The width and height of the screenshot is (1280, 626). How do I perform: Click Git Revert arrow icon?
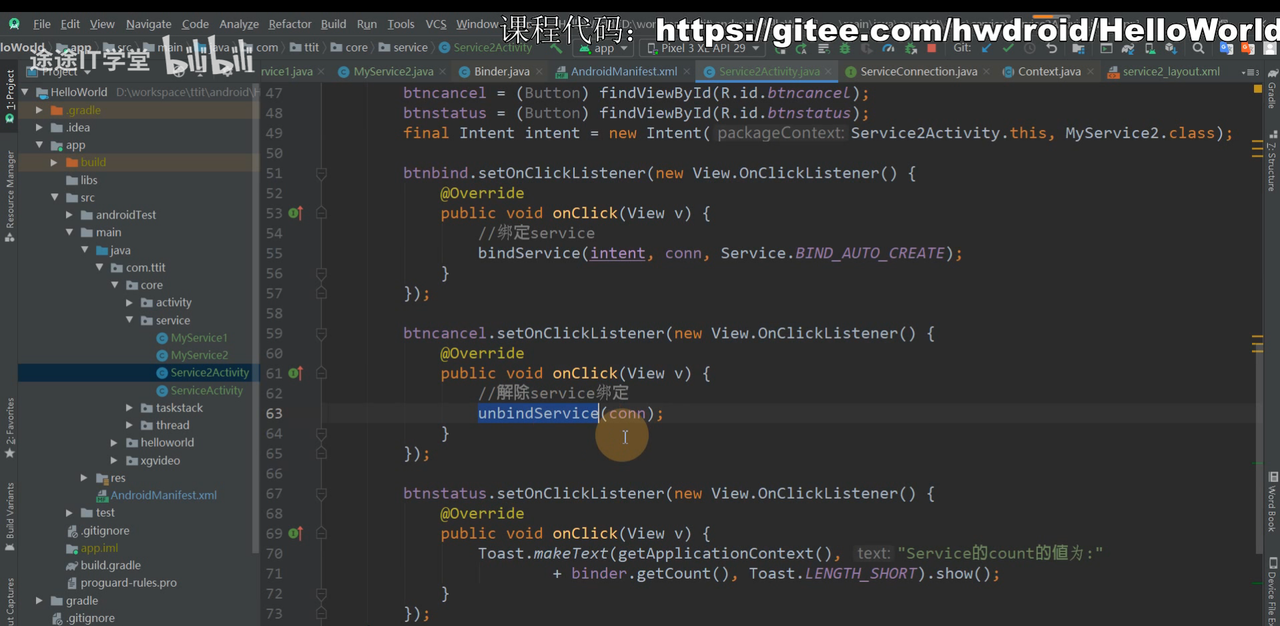(x=1052, y=47)
